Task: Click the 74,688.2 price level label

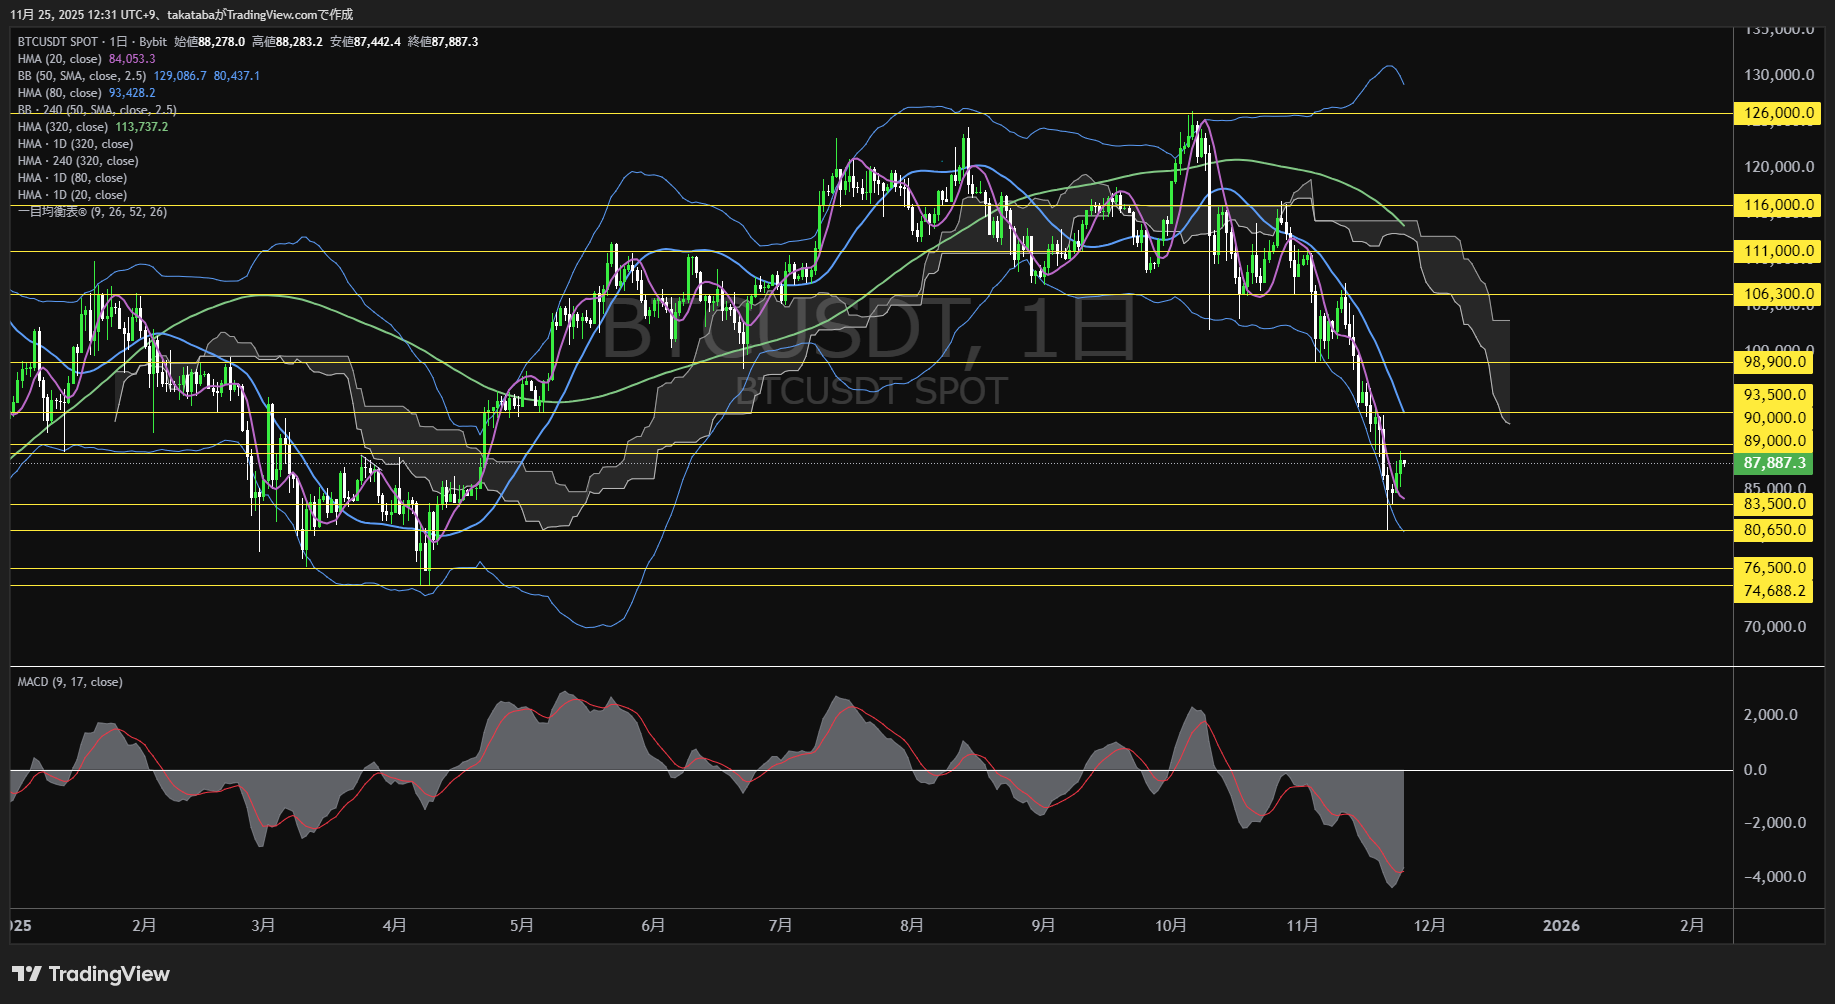Action: point(1774,591)
